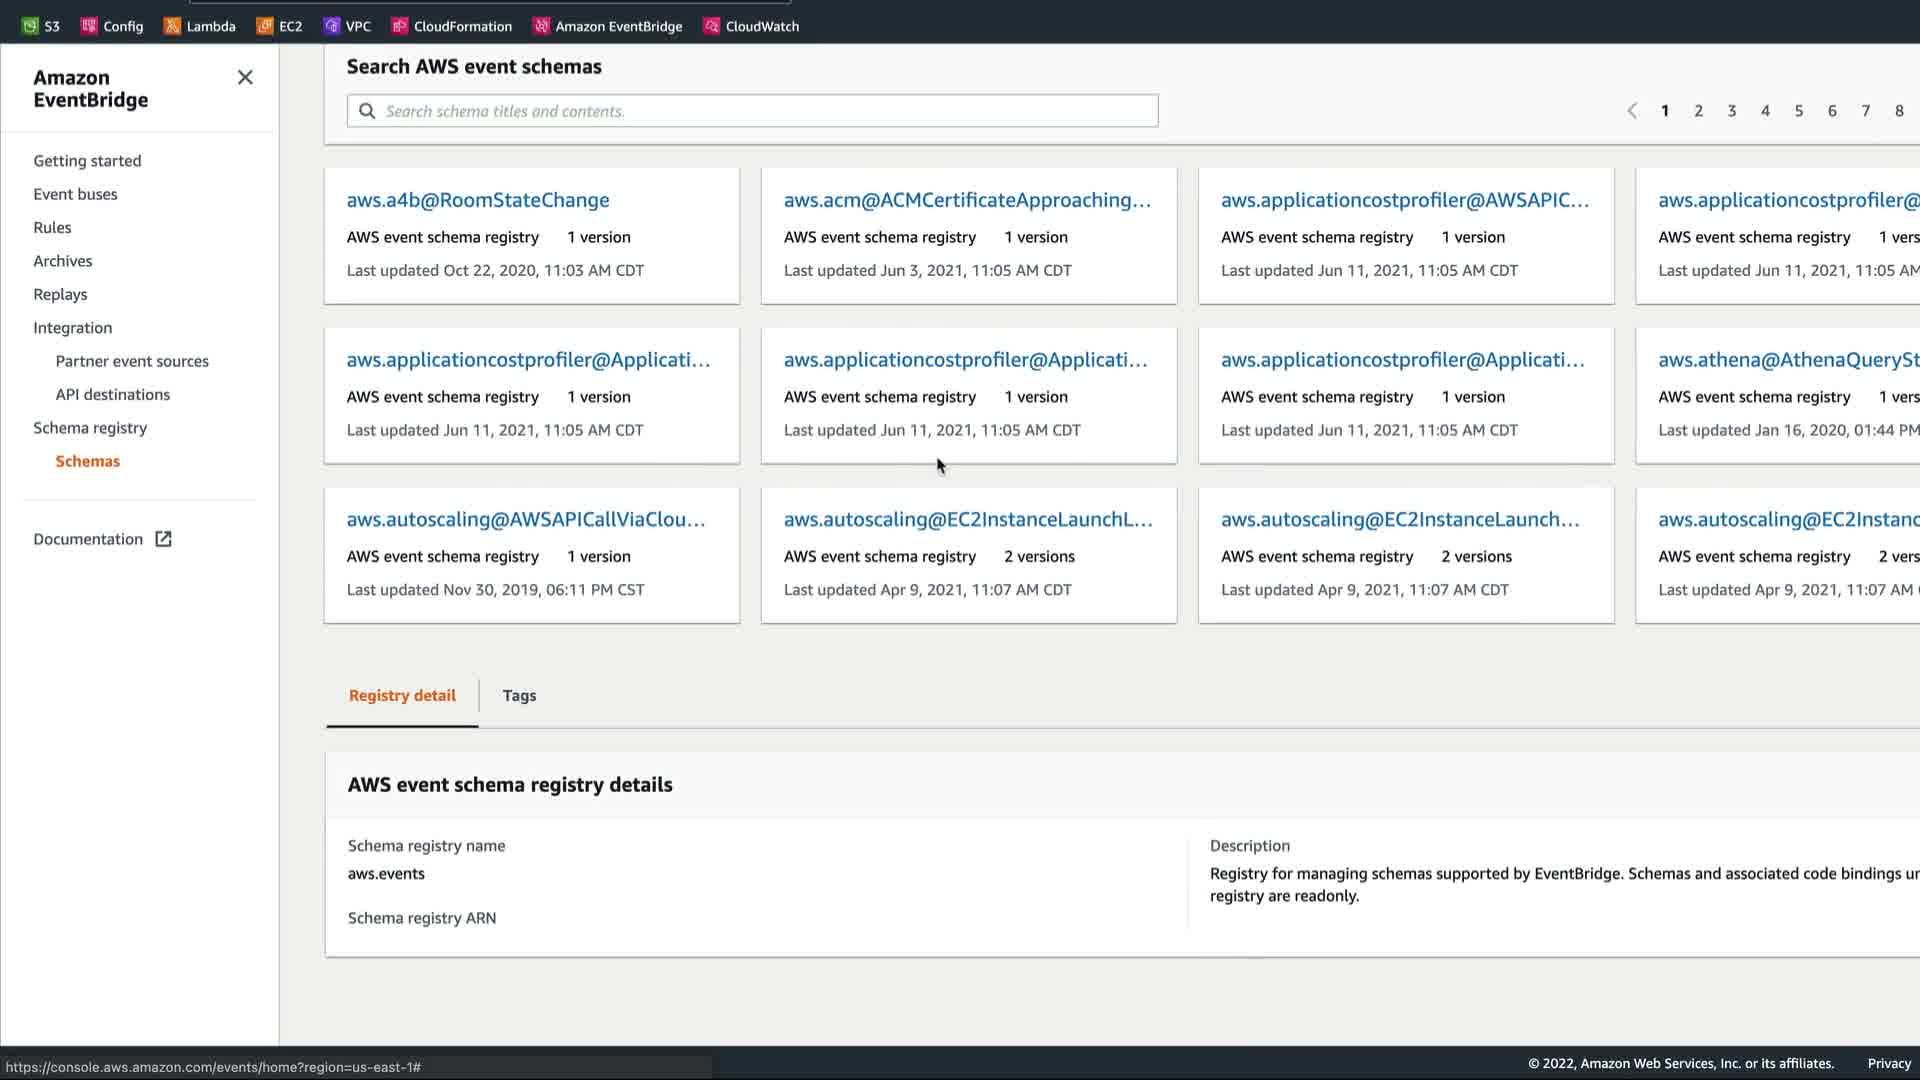Select the Registry detail tab
Viewport: 1920px width, 1080px height.
pyautogui.click(x=402, y=695)
